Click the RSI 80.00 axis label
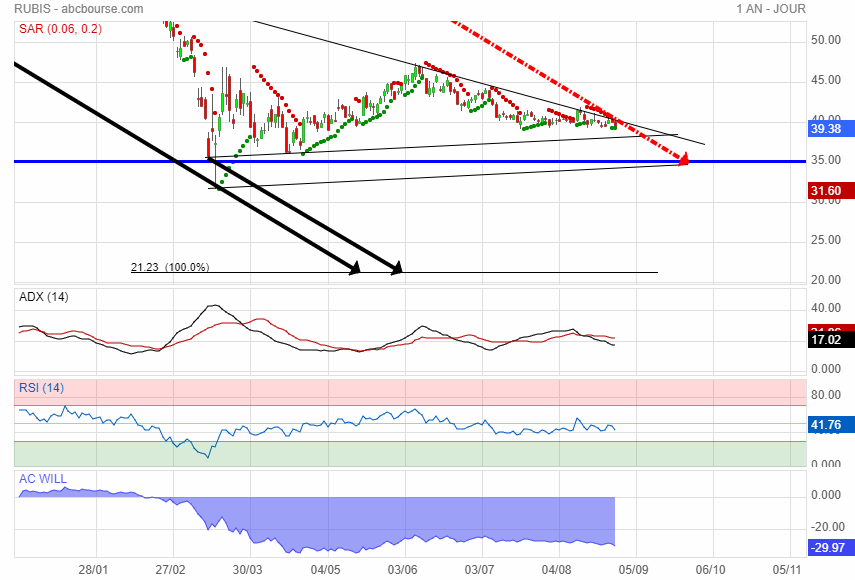The height and width of the screenshot is (580, 855). [826, 395]
